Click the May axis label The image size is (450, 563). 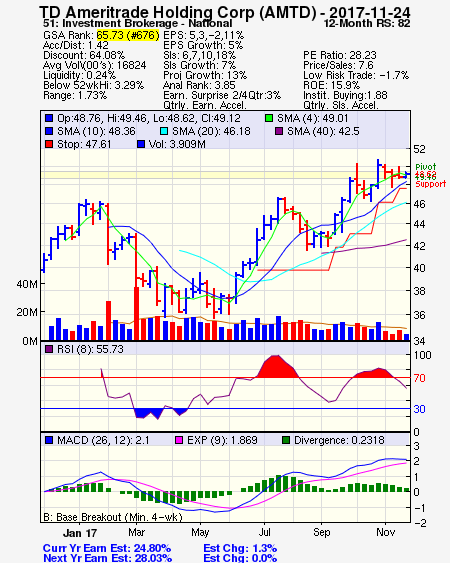click(200, 532)
